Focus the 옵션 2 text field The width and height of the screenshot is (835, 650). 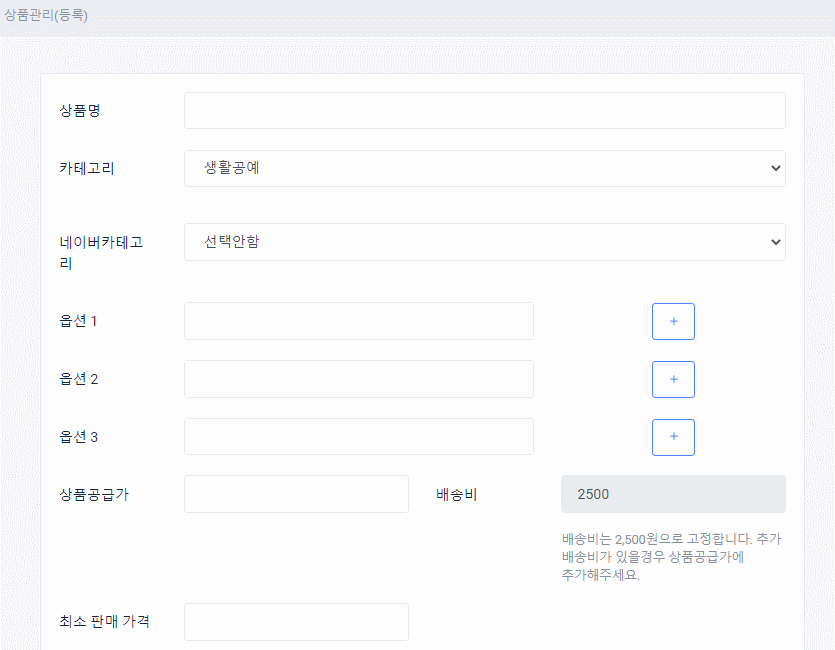359,379
